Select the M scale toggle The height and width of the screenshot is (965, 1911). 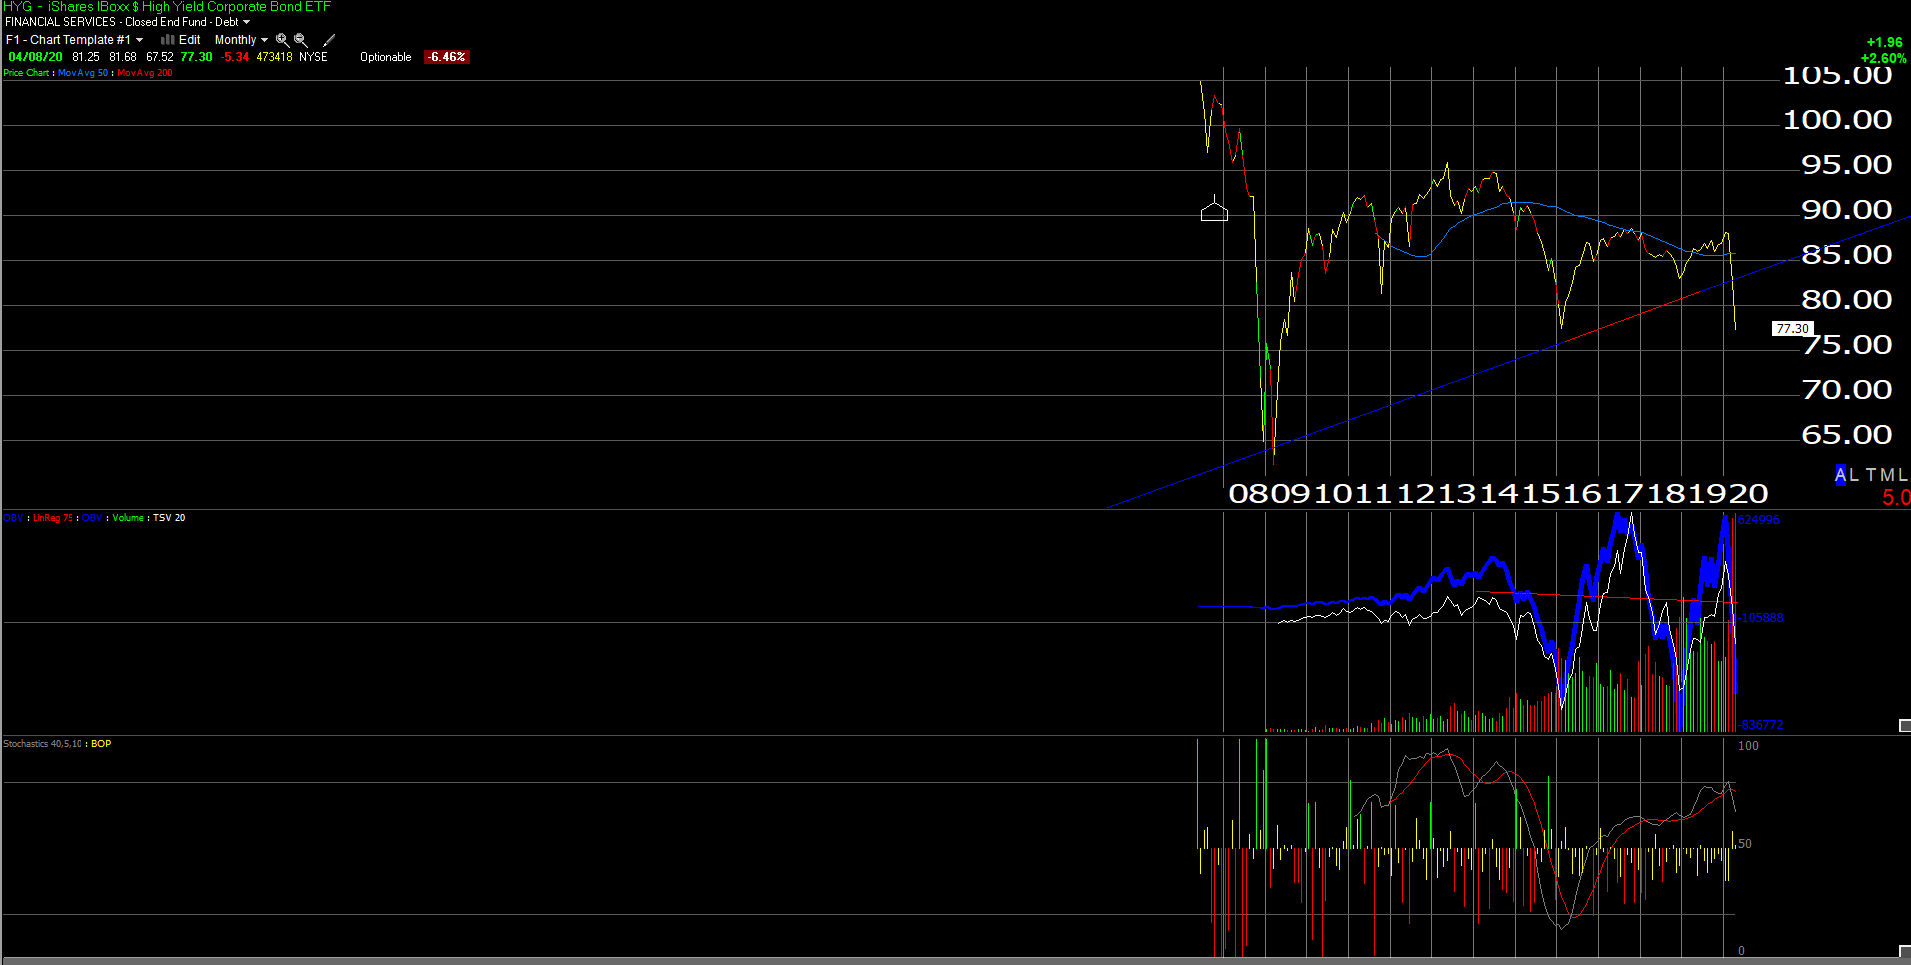point(1887,475)
